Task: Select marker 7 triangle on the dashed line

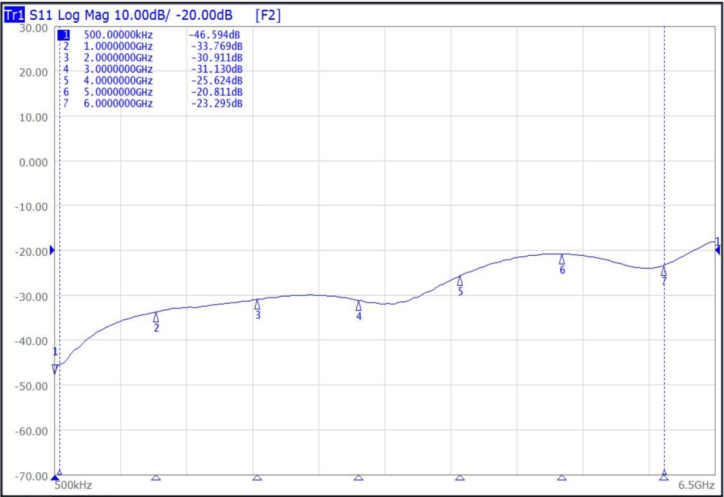Action: [x=664, y=271]
